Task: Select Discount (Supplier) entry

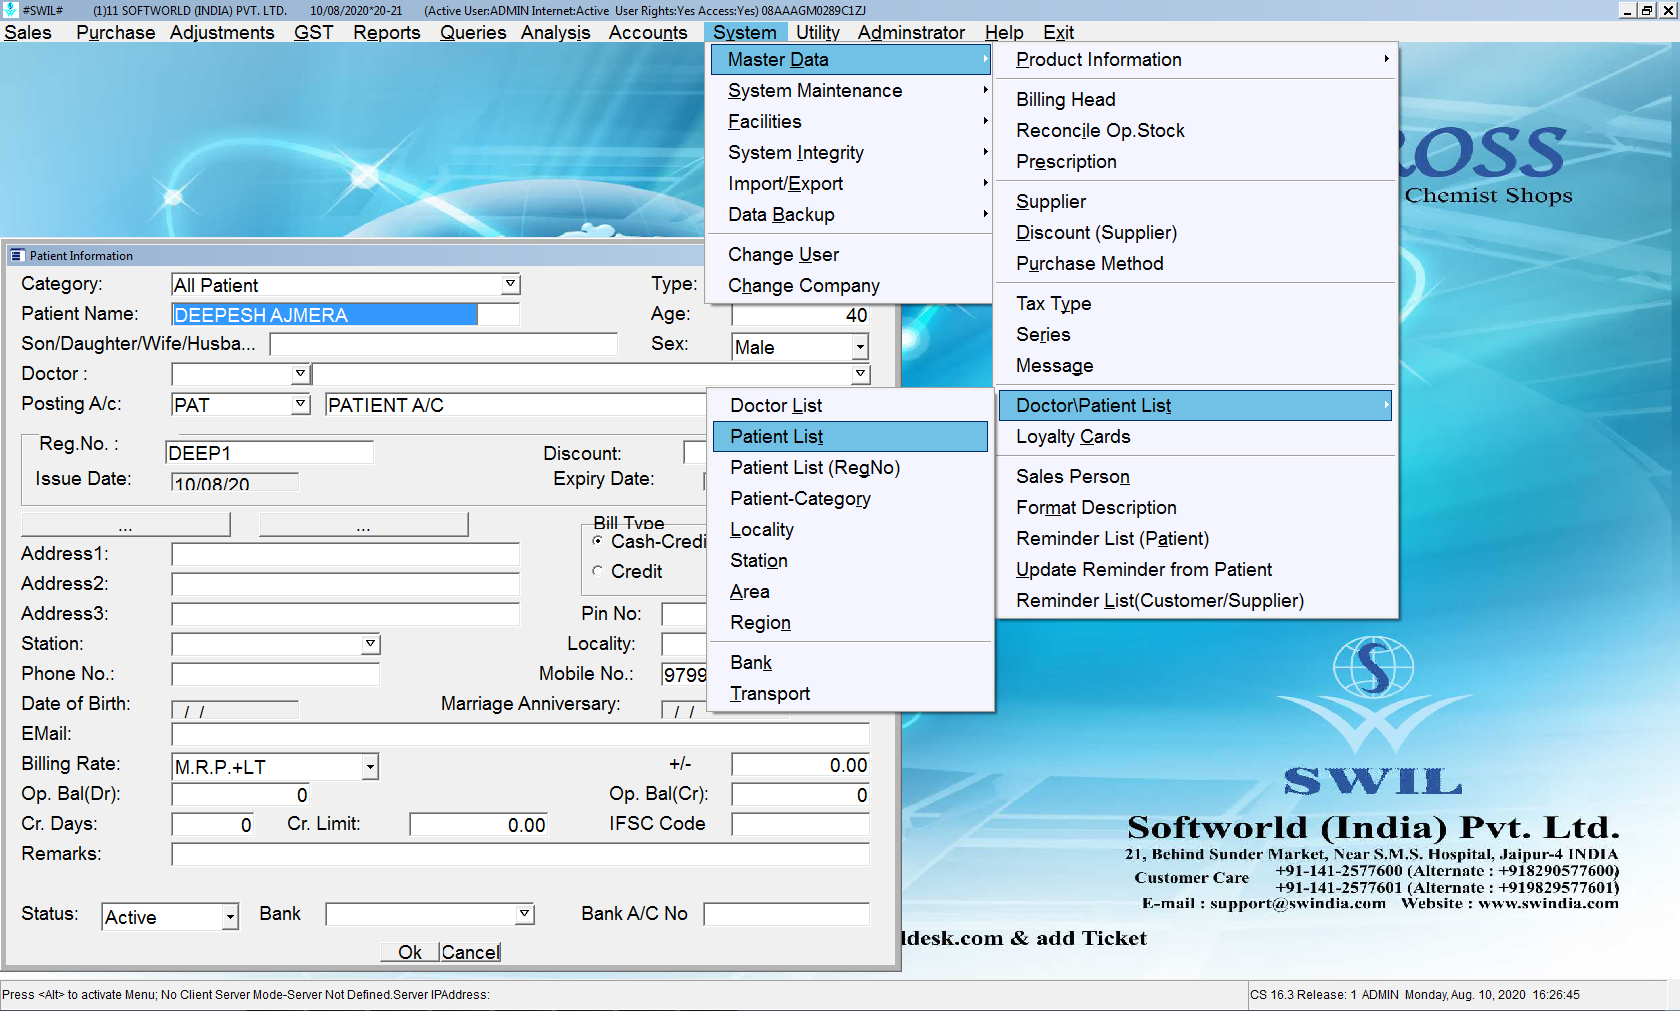Action: coord(1195,232)
